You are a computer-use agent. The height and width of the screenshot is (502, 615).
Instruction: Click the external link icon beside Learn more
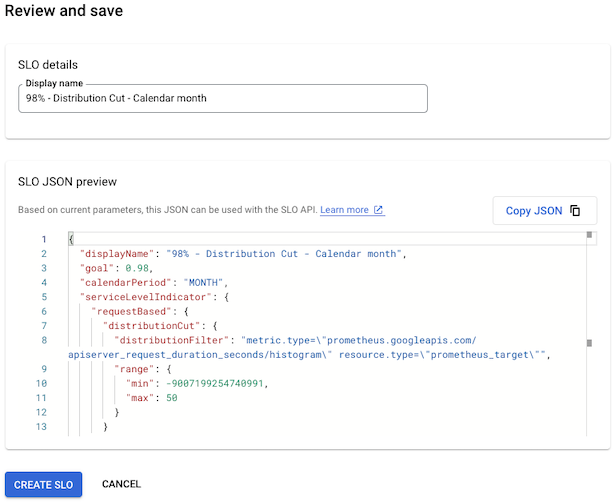pyautogui.click(x=379, y=210)
